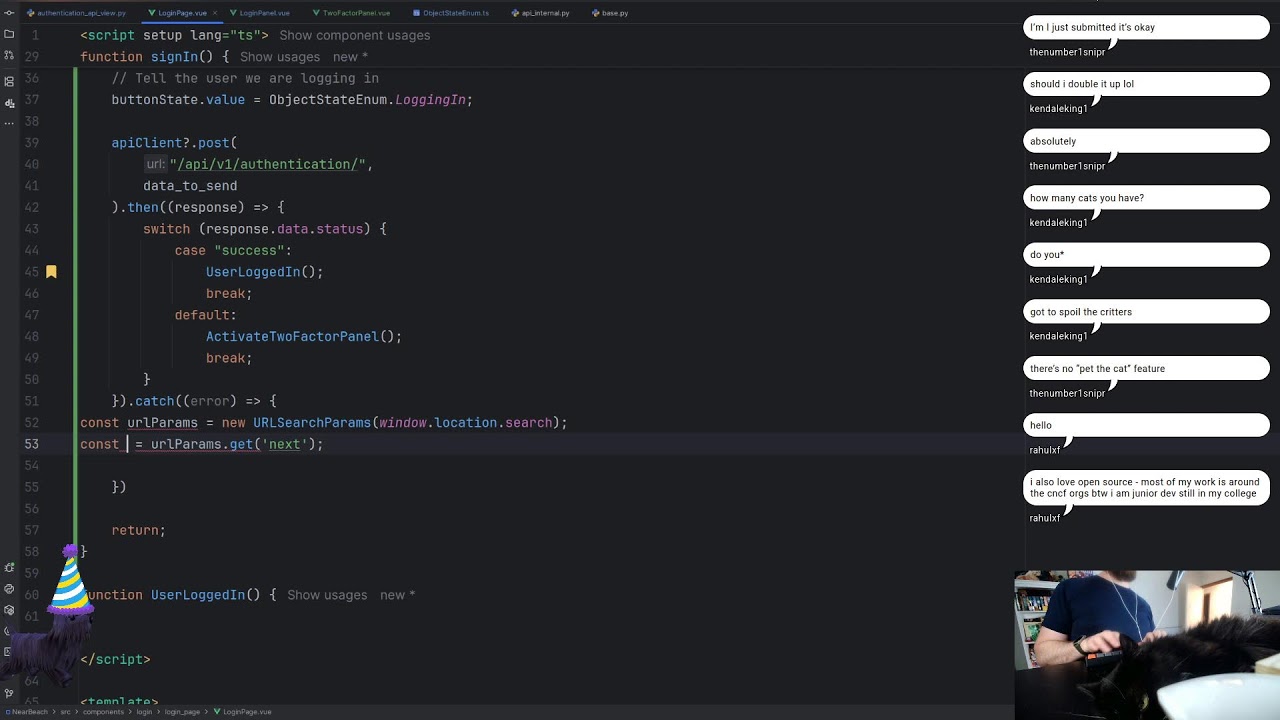This screenshot has height=720, width=1280.
Task: Click ObjectStateEnum on line 37
Action: coord(328,100)
